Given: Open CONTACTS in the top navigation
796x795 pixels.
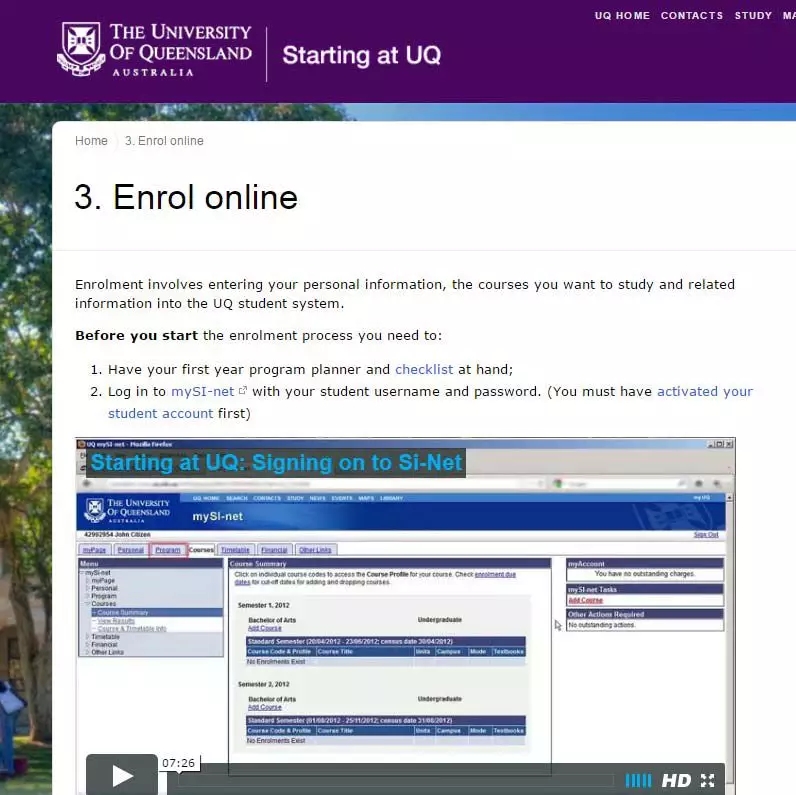Looking at the screenshot, I should (x=692, y=16).
